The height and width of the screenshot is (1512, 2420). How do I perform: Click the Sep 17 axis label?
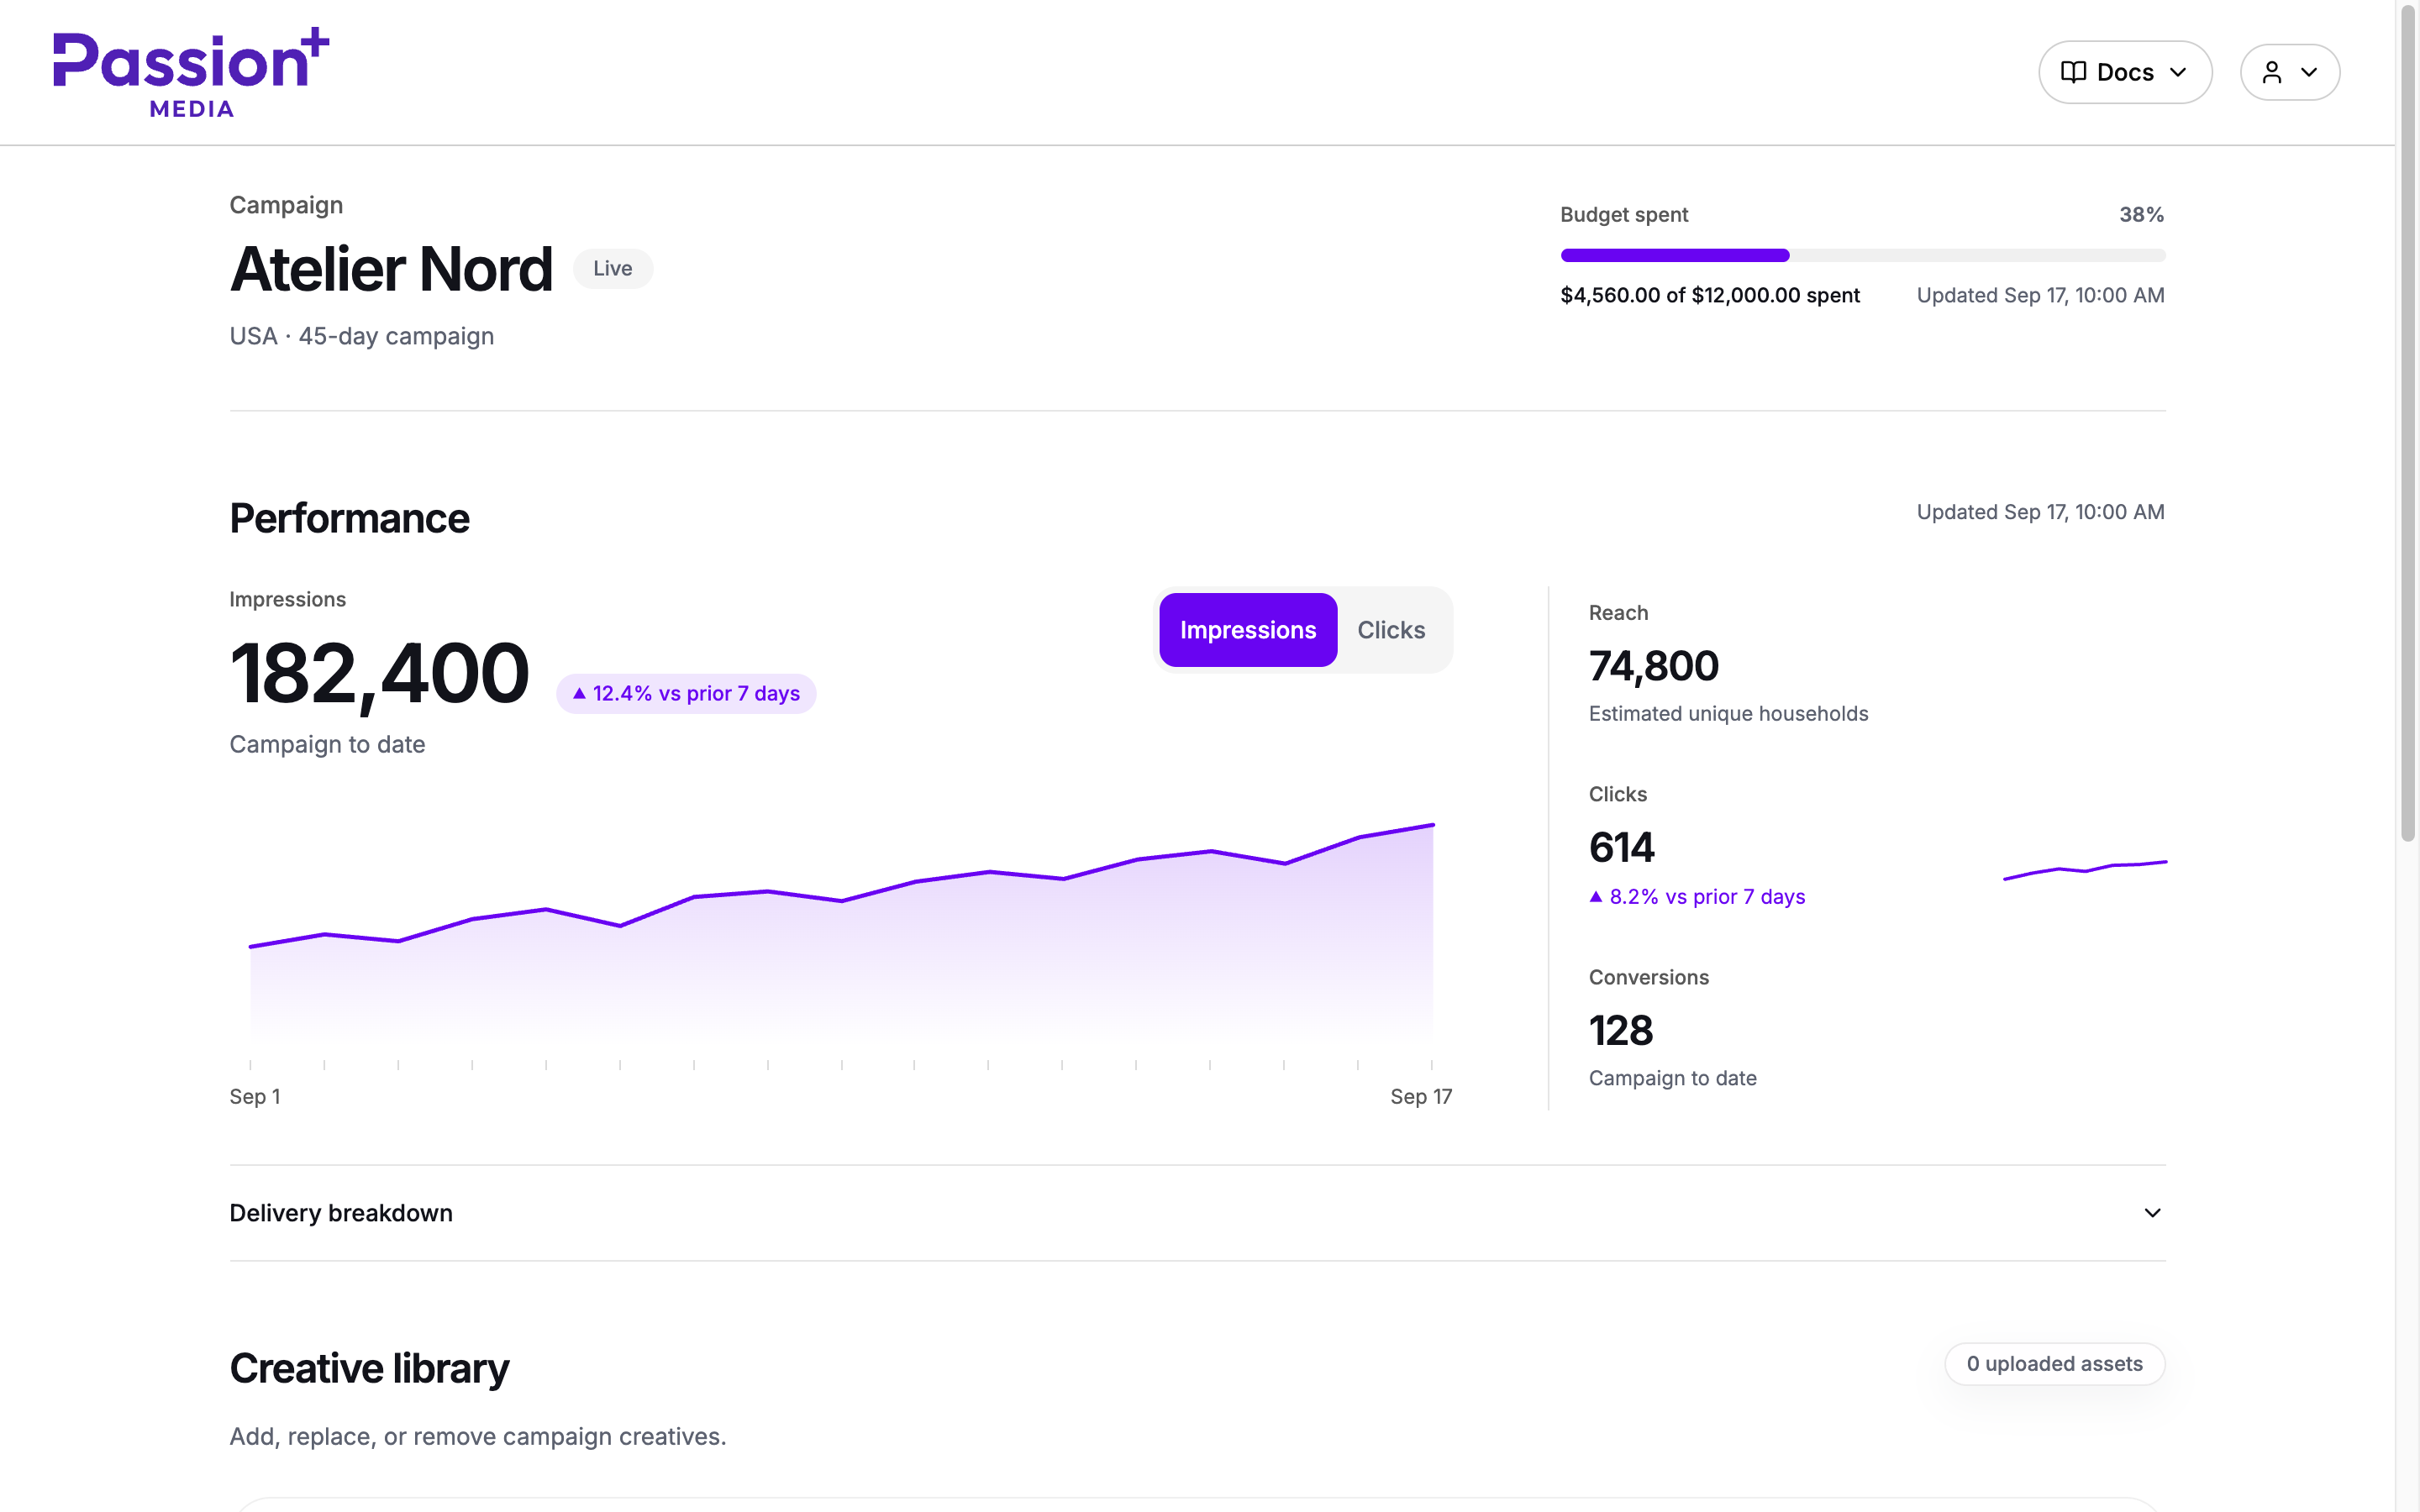1421,1097
